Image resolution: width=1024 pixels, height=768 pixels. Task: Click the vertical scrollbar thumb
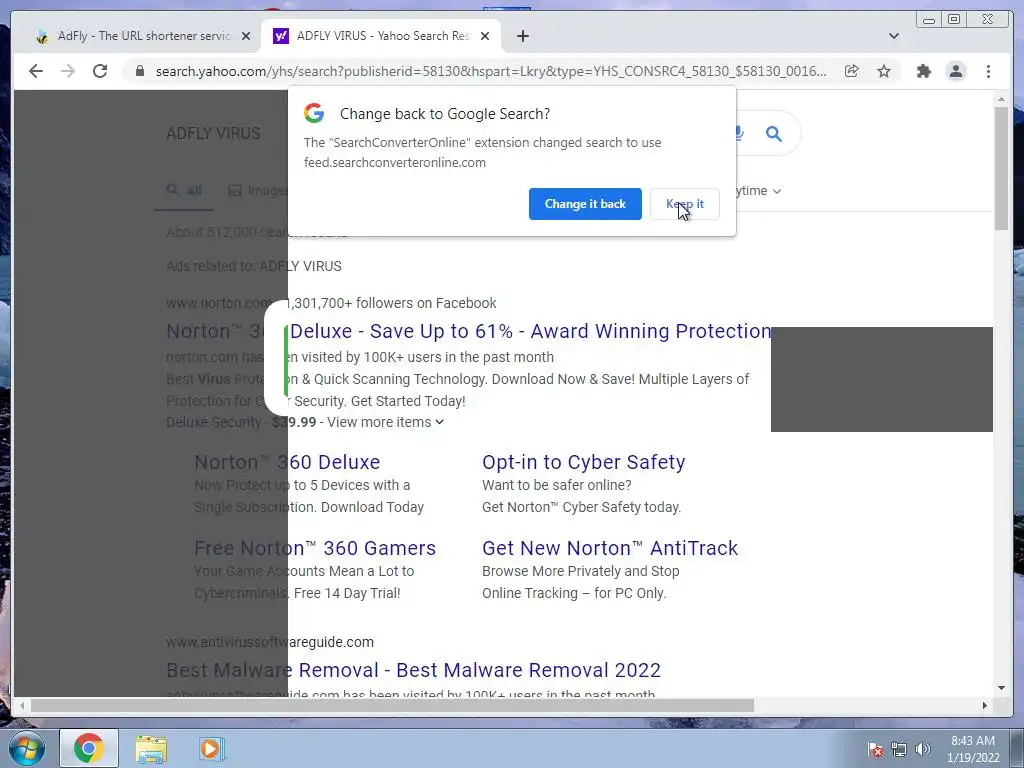[x=1001, y=168]
